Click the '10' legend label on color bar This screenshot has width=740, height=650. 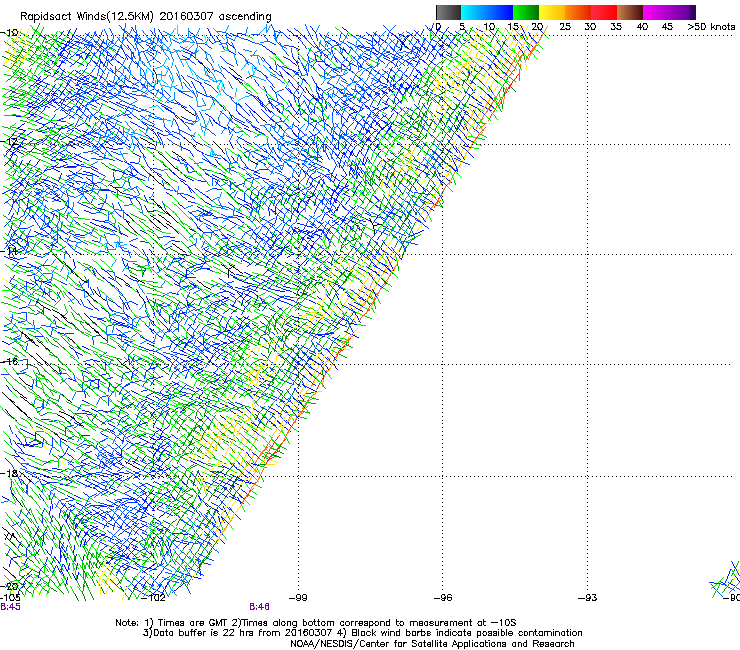tap(489, 27)
